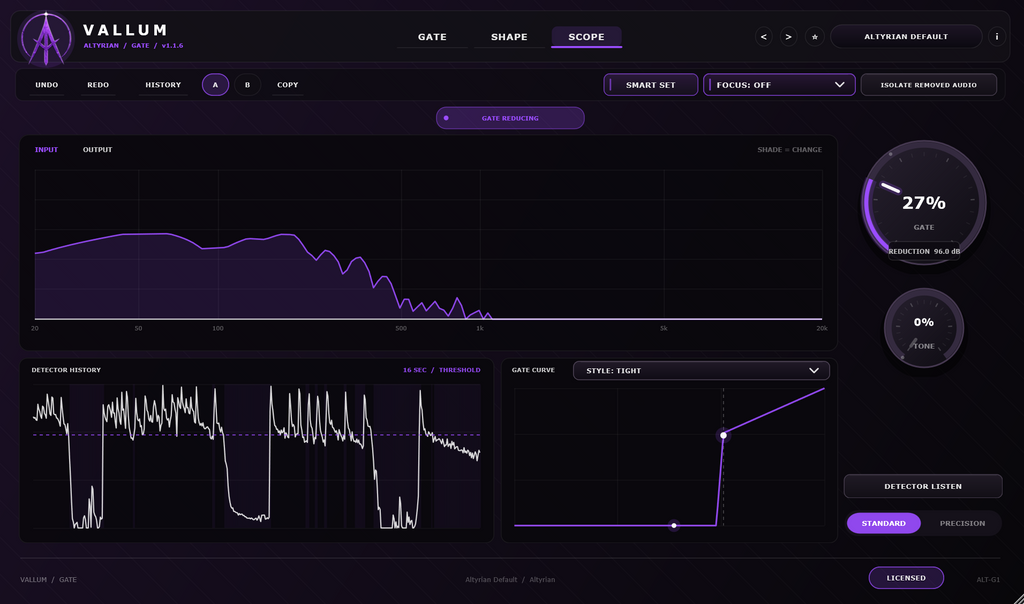Click the Redo button
This screenshot has width=1024, height=604.
click(x=98, y=85)
